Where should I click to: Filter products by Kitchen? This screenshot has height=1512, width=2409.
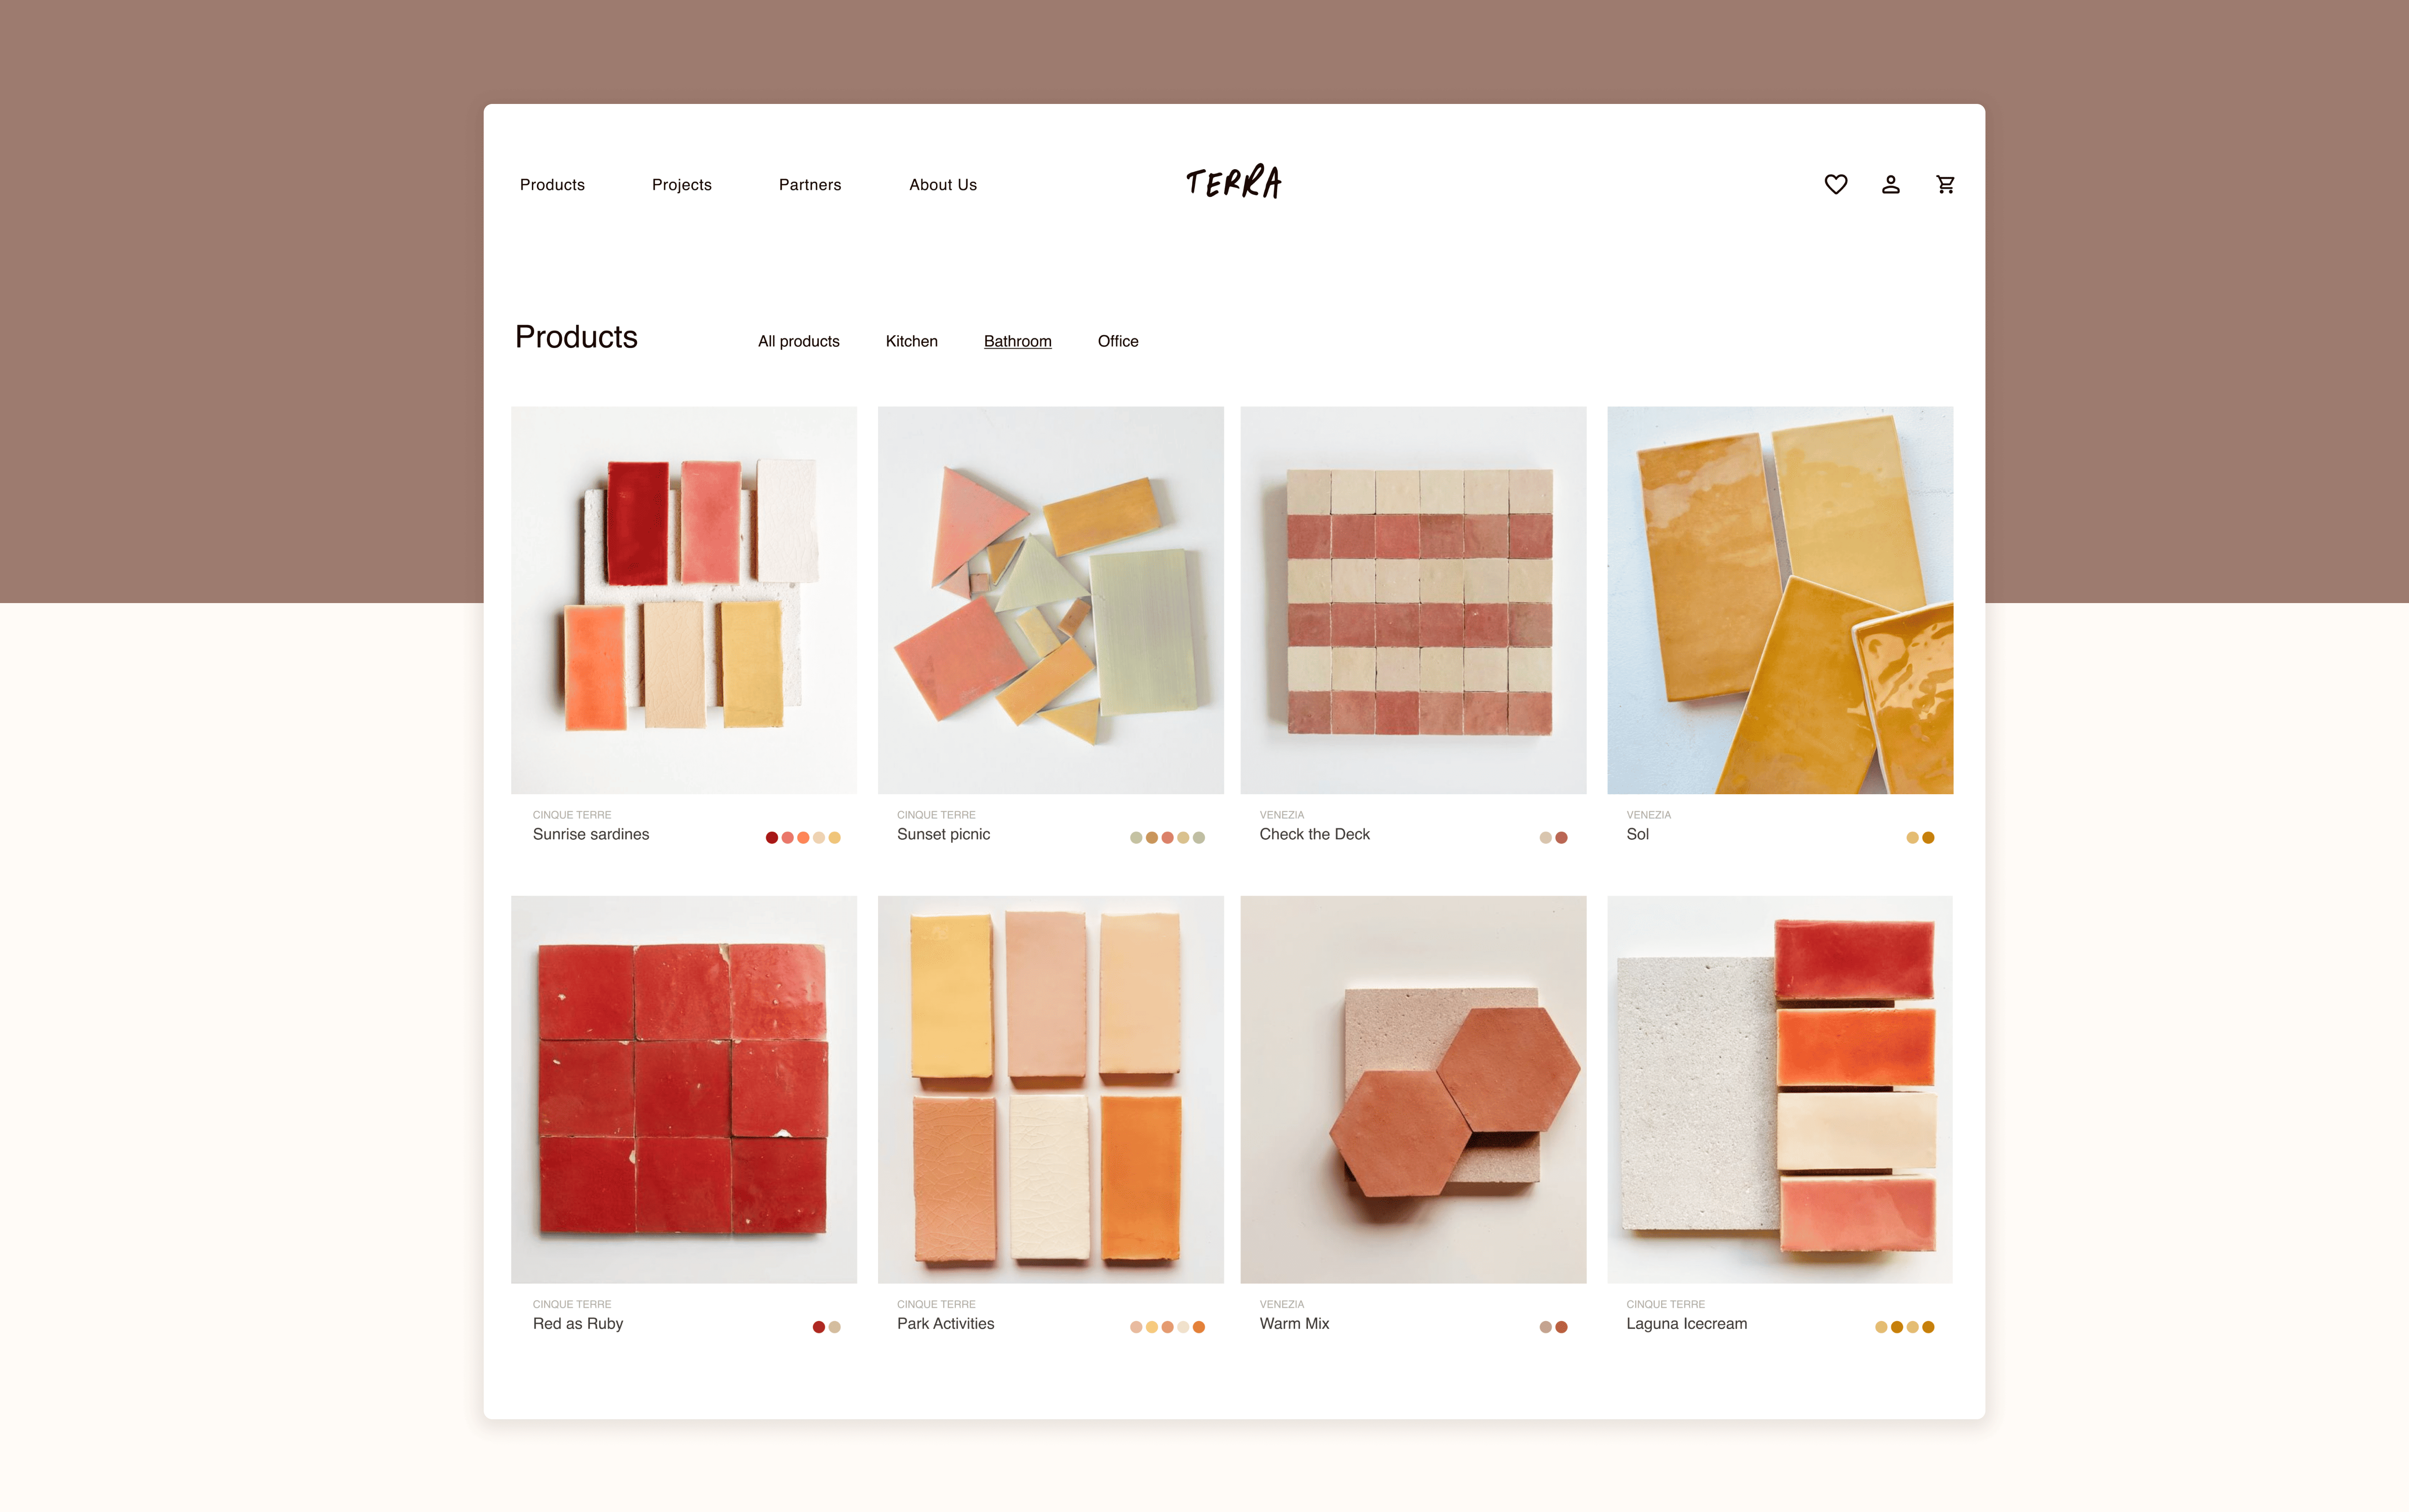912,341
